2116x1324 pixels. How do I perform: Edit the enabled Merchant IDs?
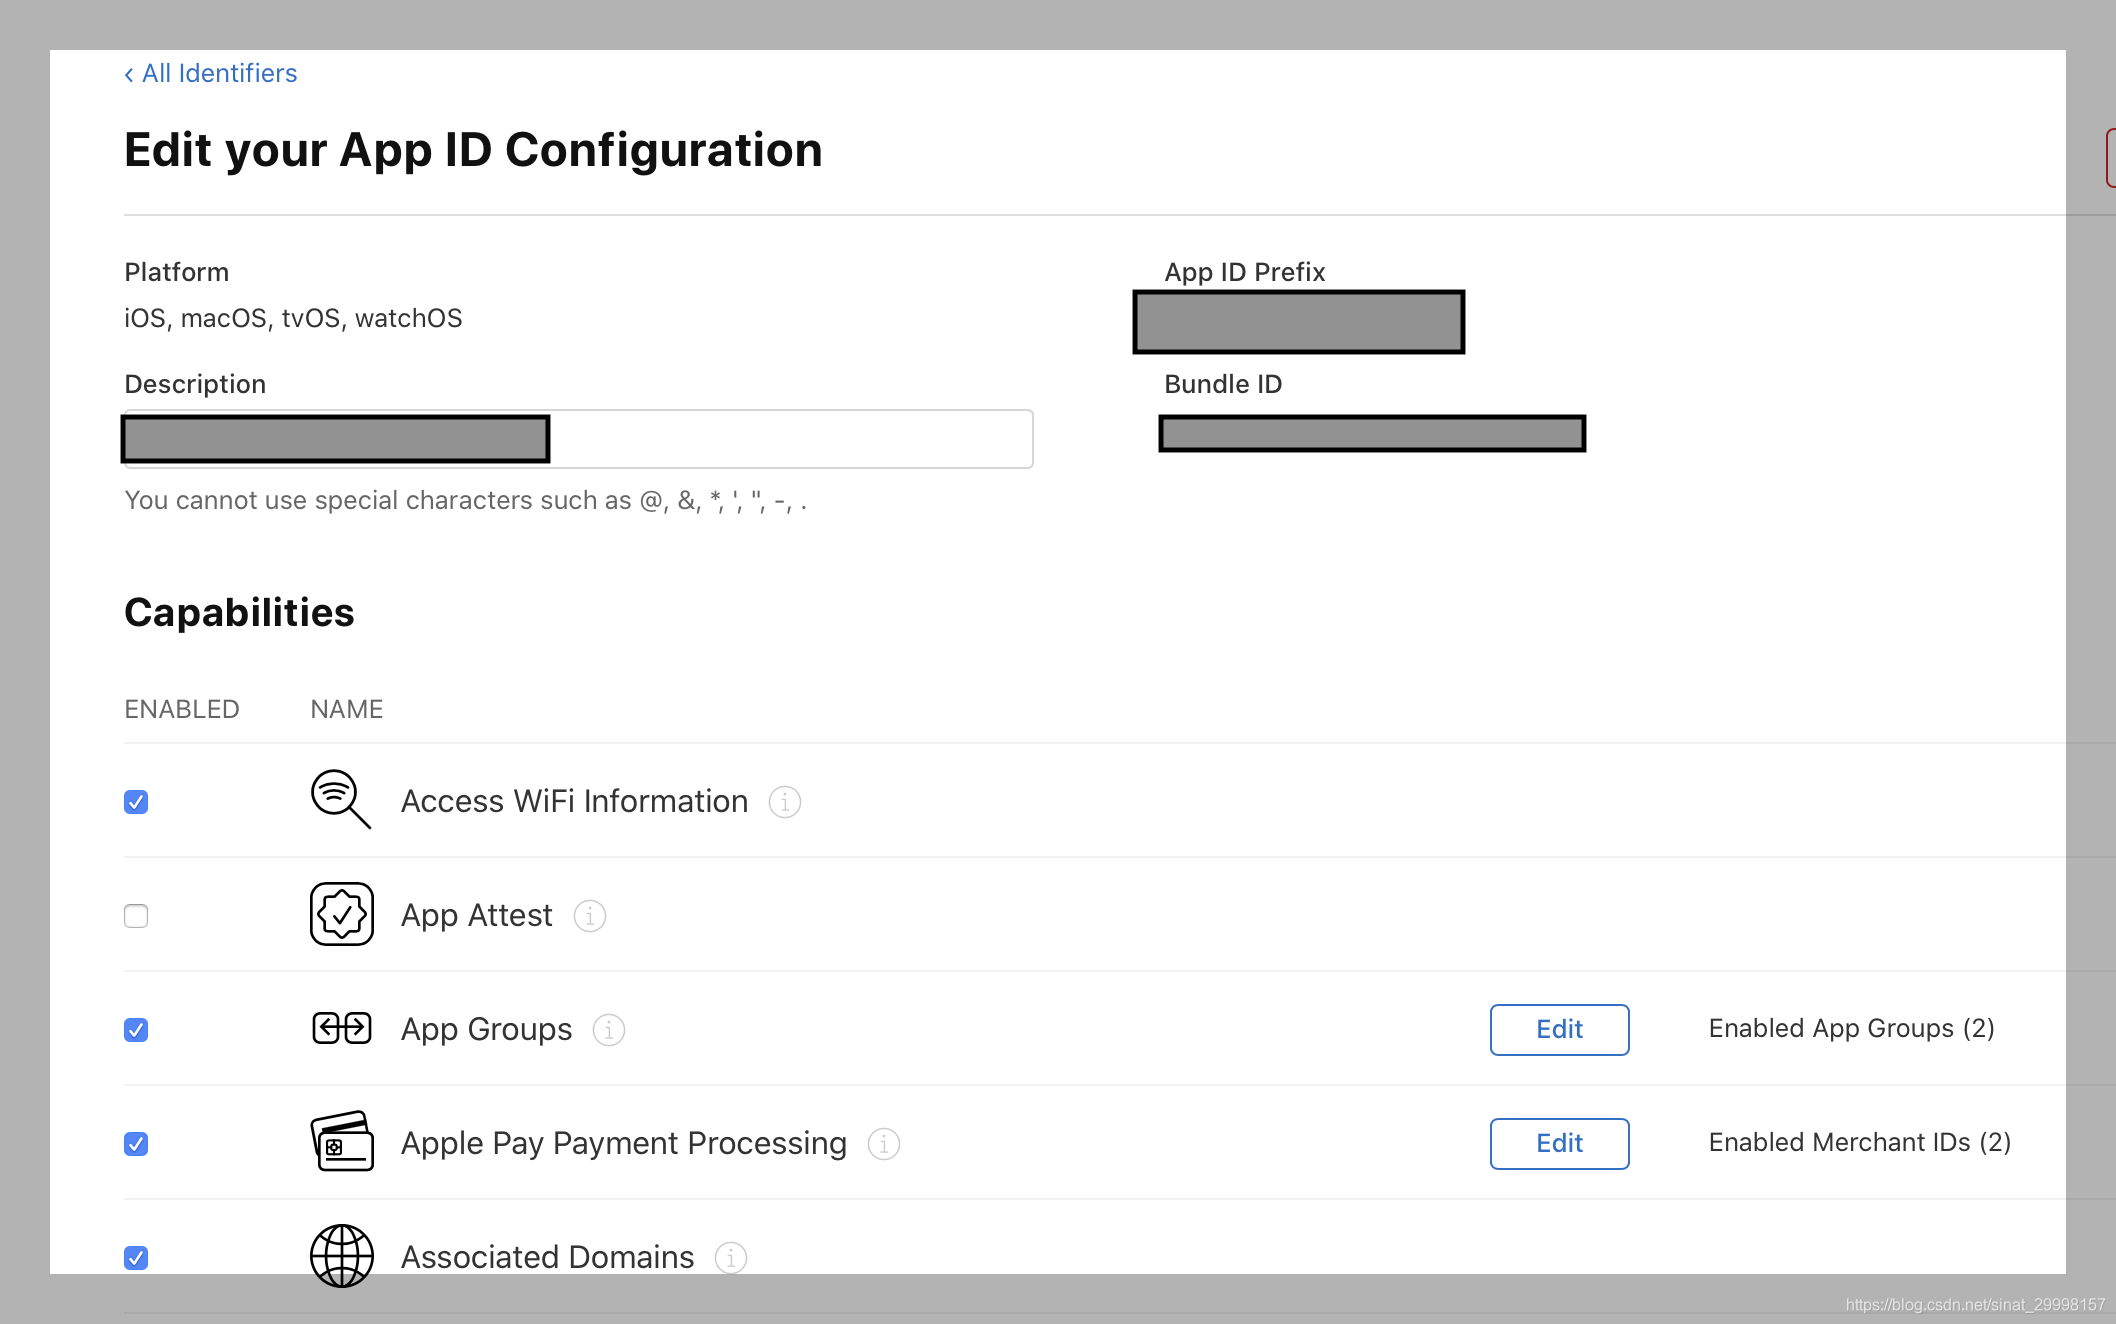(x=1559, y=1143)
